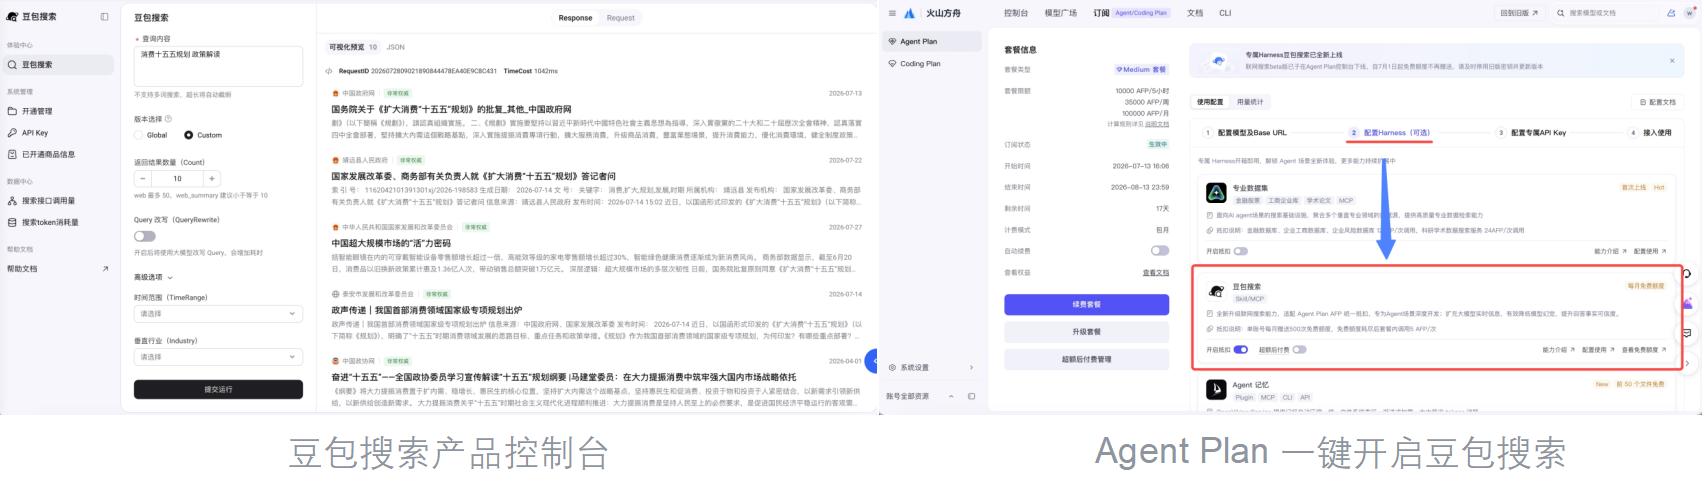1705x481 pixels.
Task: Open the 时间范围 (TimeRange) dropdown
Action: 218,313
